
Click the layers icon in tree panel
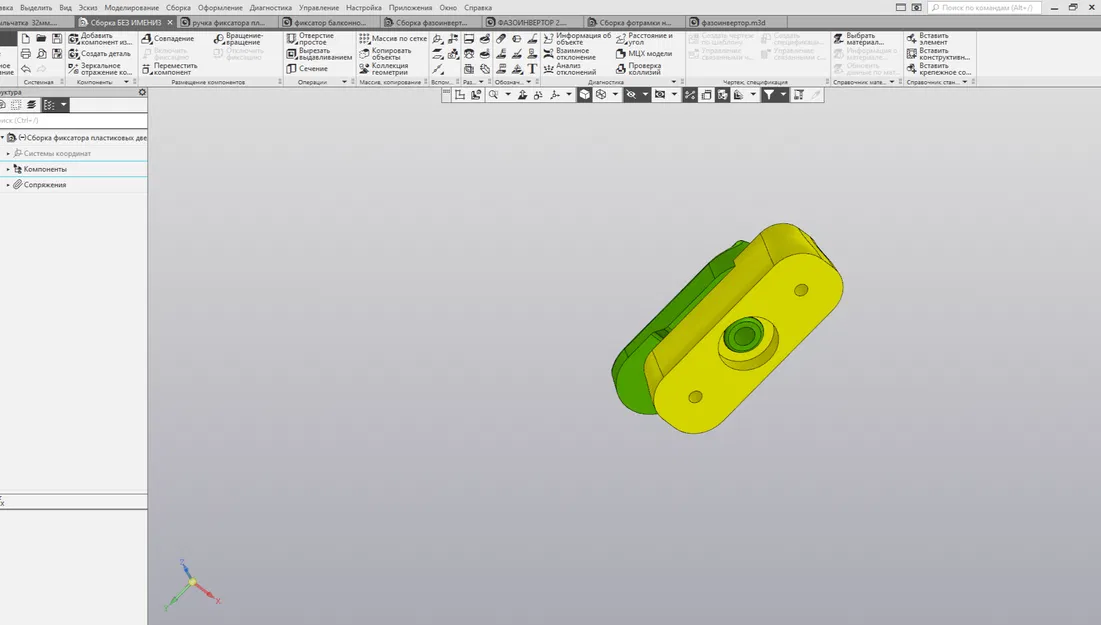[x=32, y=105]
